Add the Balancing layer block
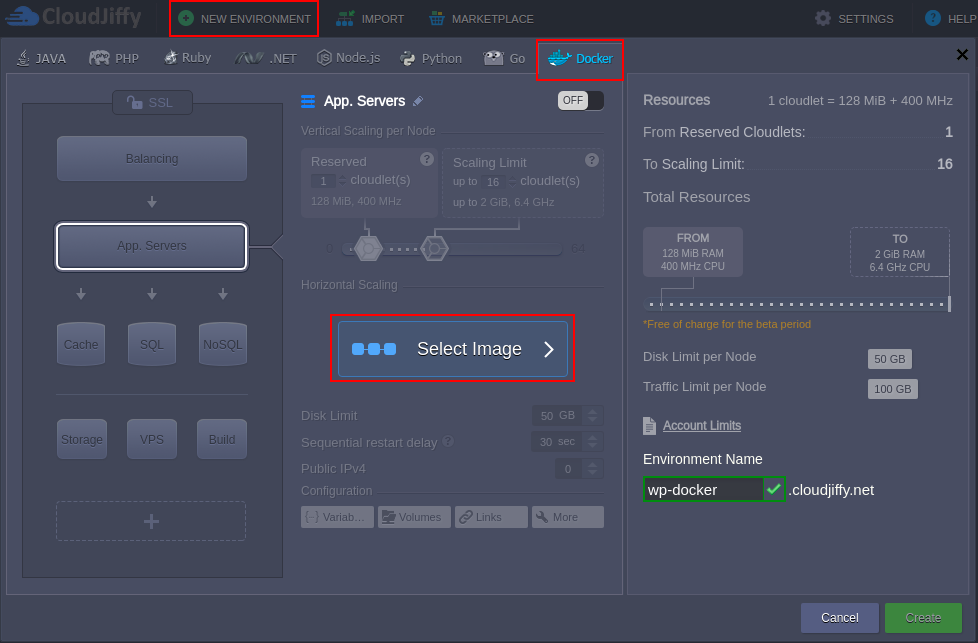 pos(152,158)
